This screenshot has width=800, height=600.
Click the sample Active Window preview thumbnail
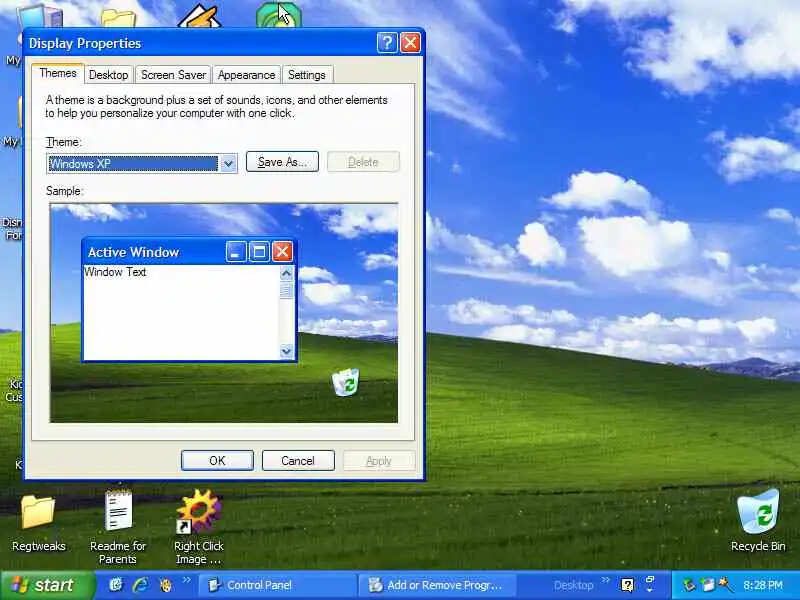pyautogui.click(x=189, y=300)
